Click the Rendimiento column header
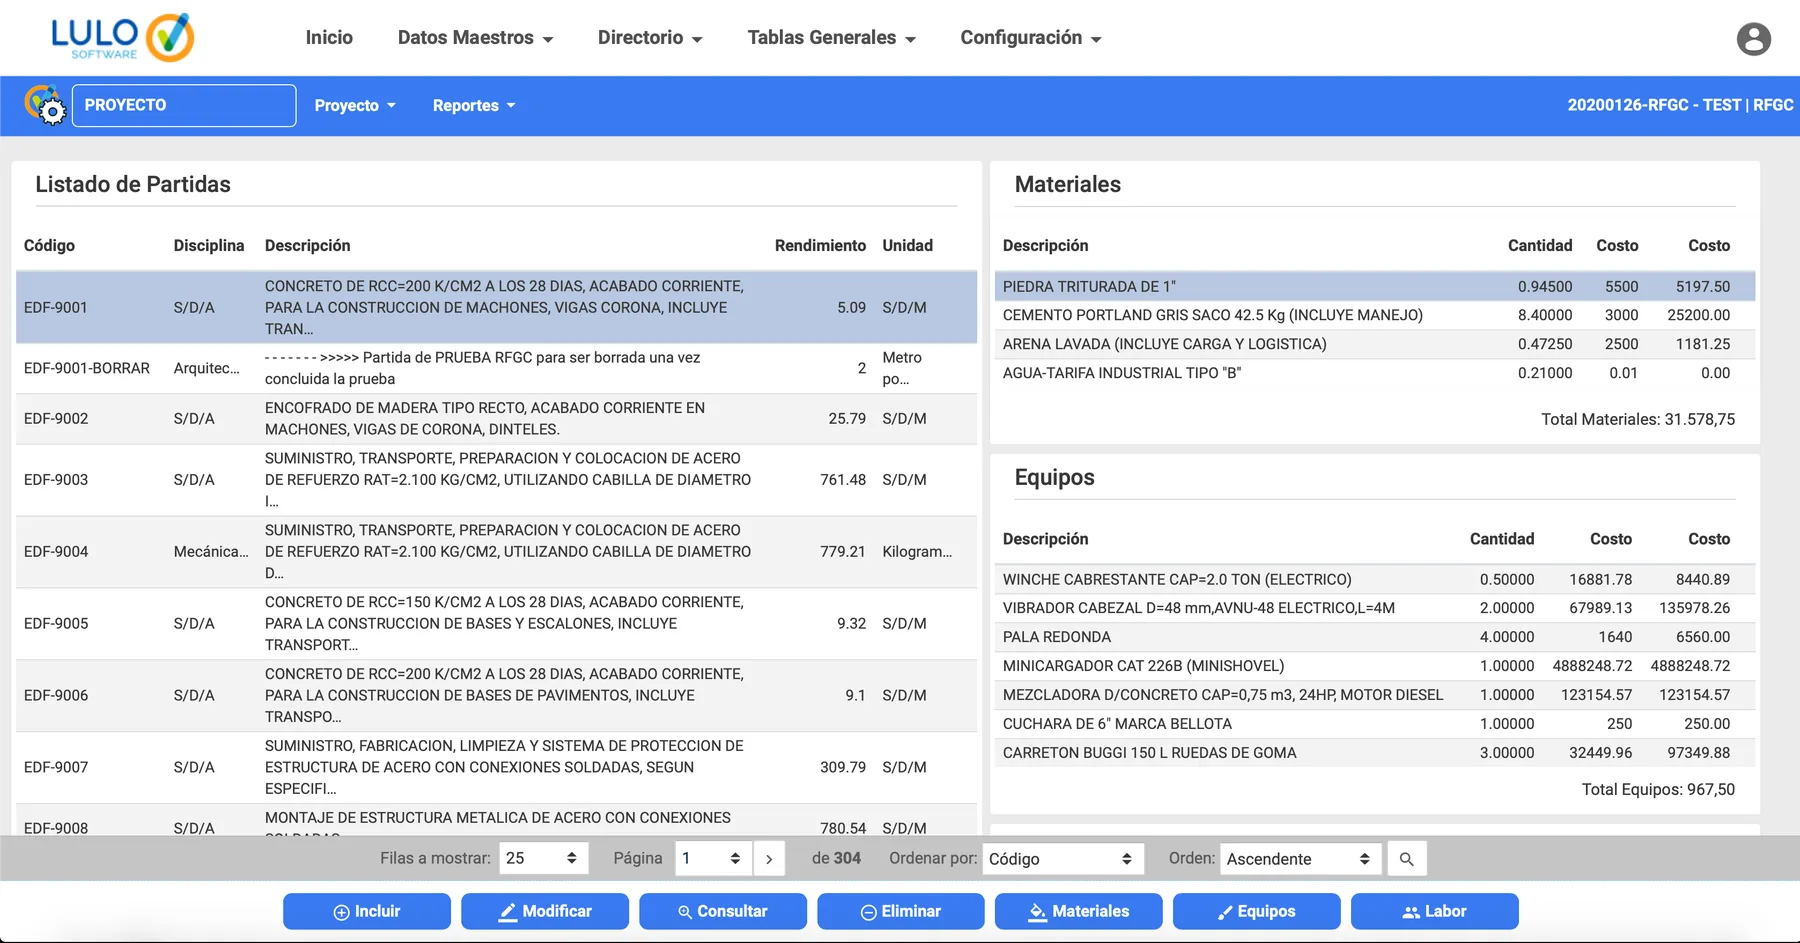This screenshot has width=1800, height=943. (820, 246)
